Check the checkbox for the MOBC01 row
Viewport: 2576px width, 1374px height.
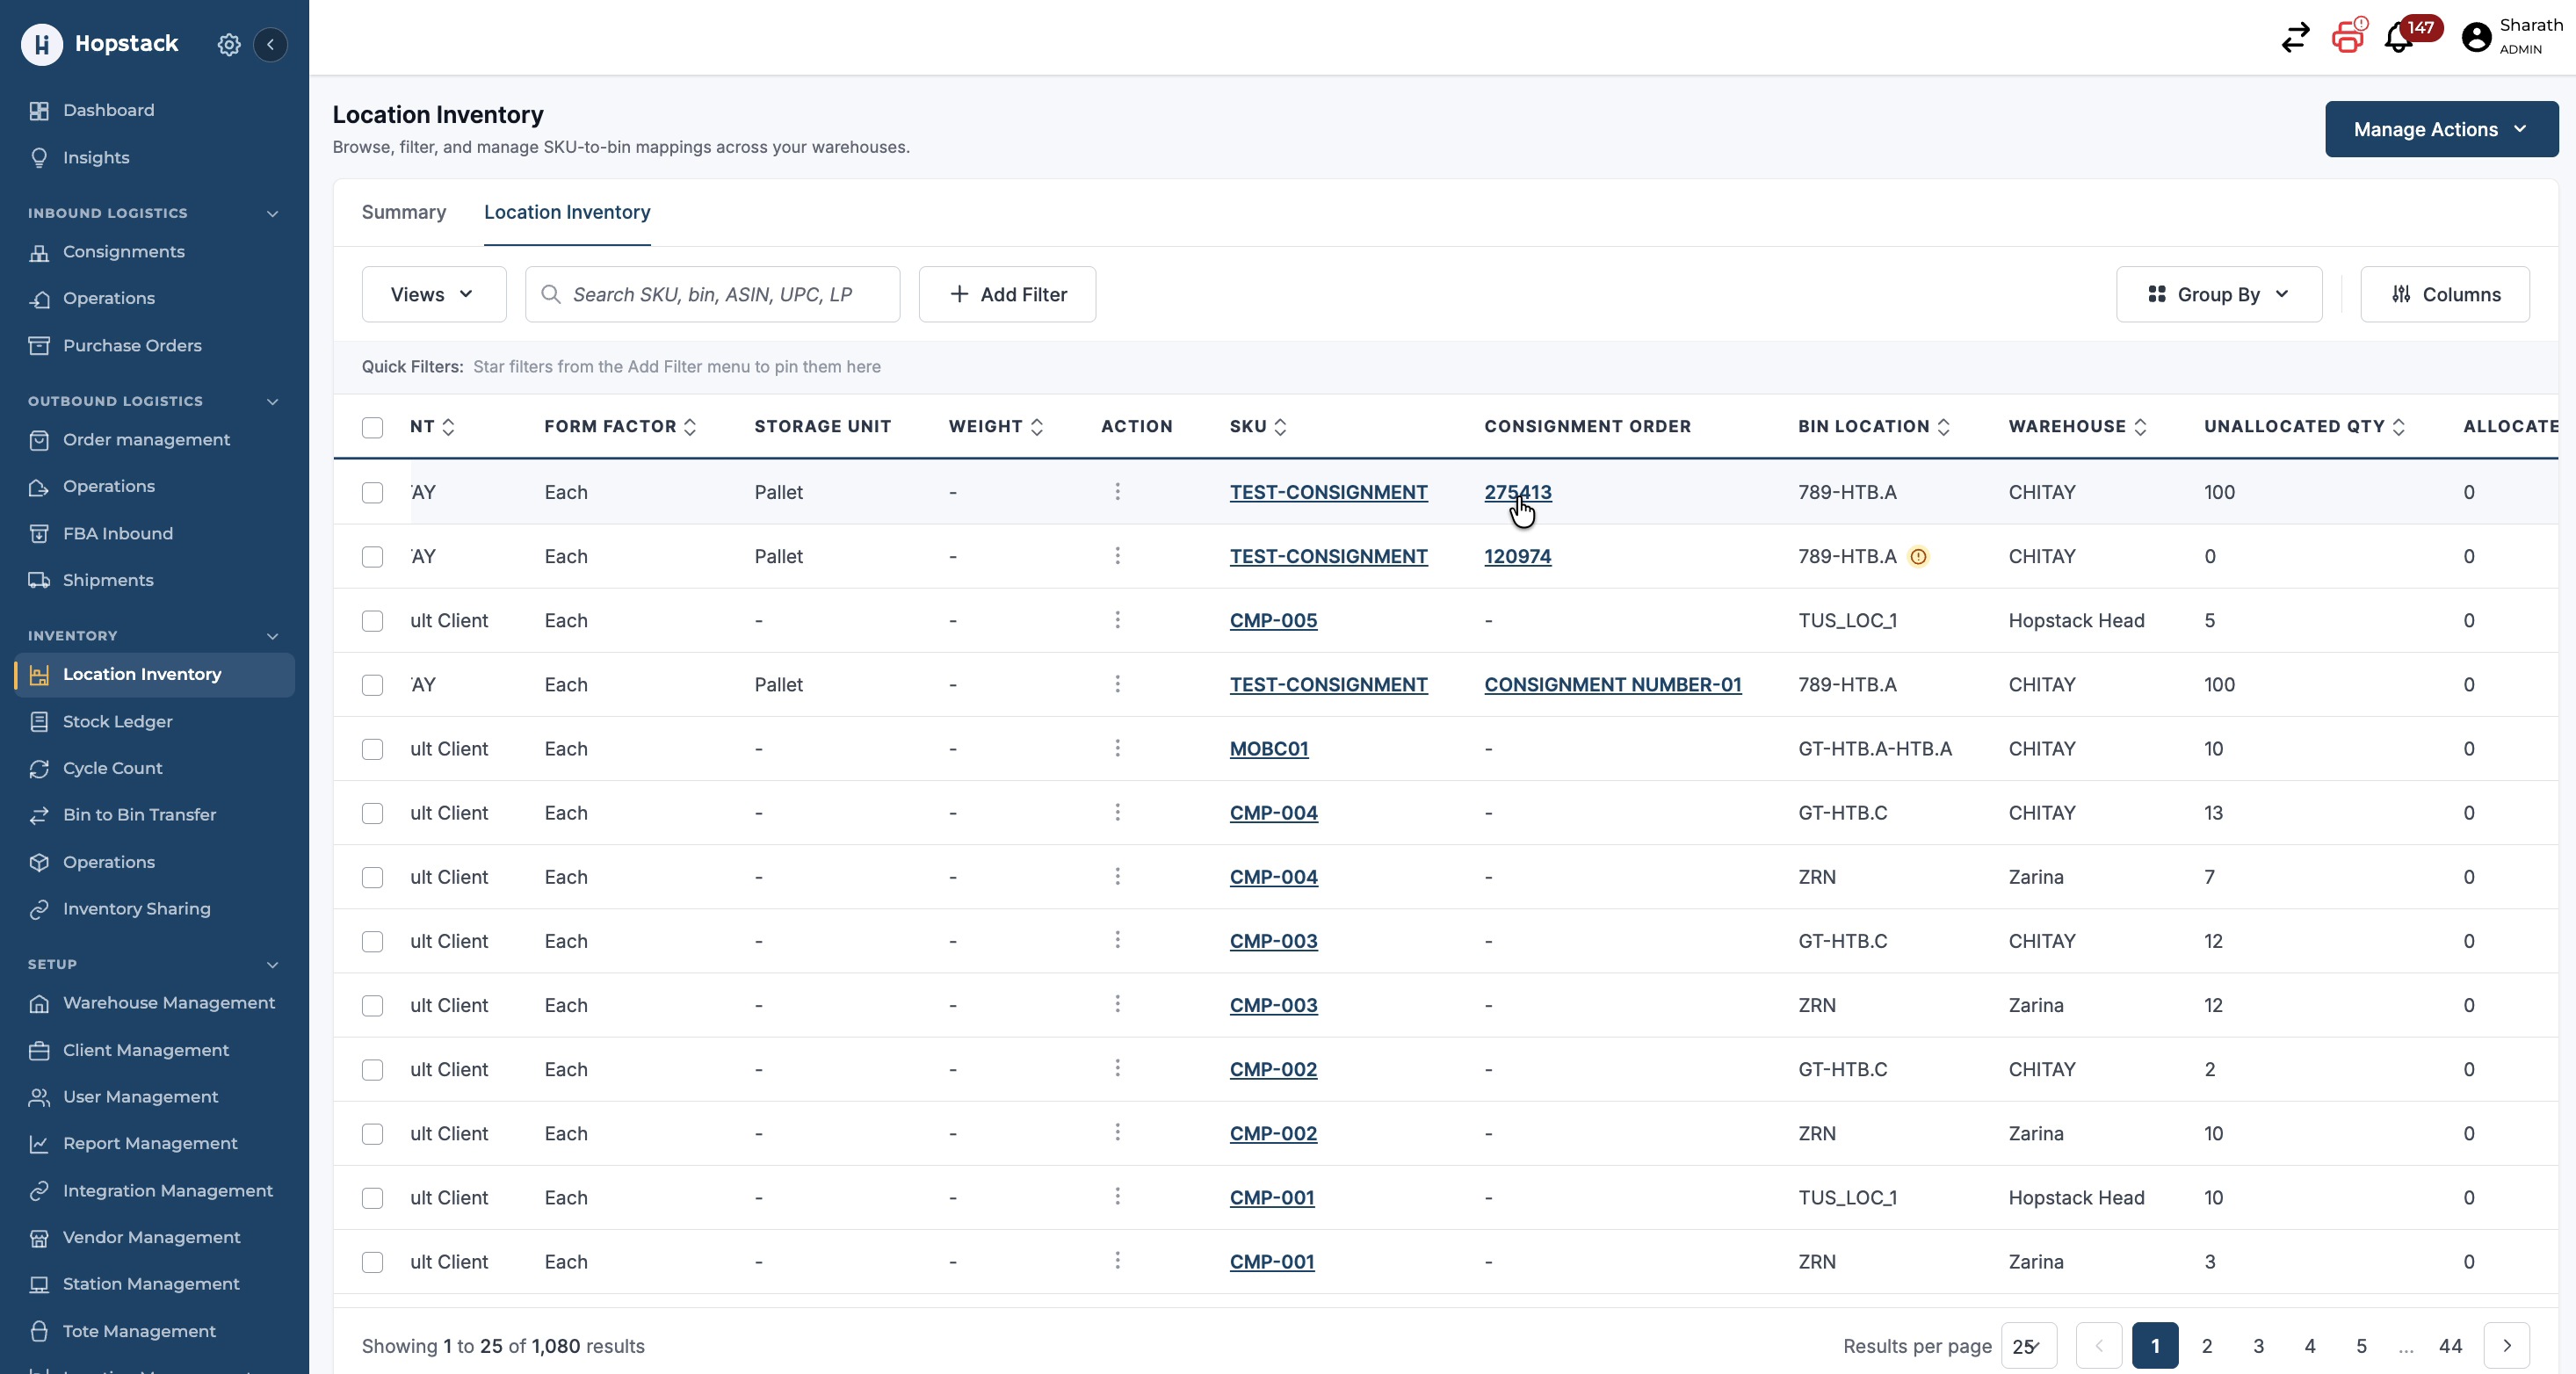coord(372,749)
